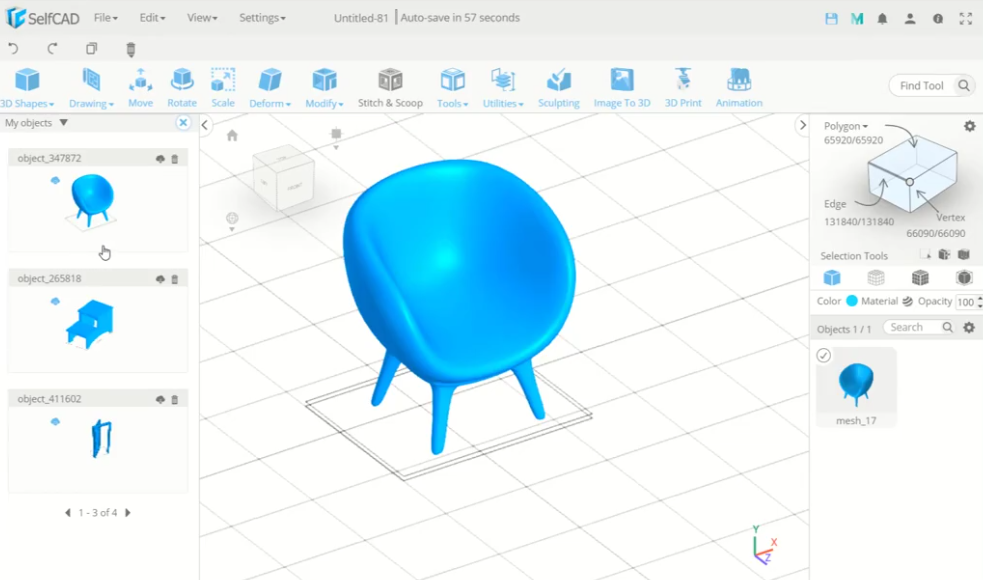Click the Find Tool input
The image size is (983, 580).
[x=923, y=86]
